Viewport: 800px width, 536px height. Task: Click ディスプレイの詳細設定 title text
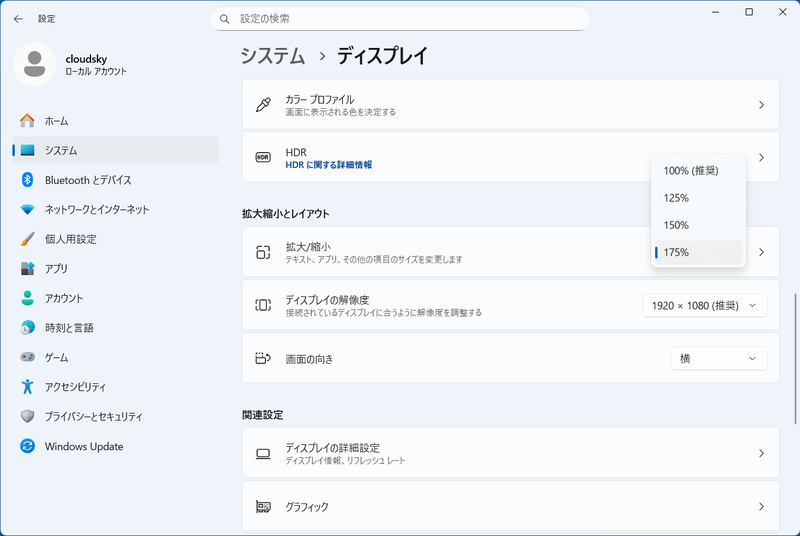(x=332, y=448)
